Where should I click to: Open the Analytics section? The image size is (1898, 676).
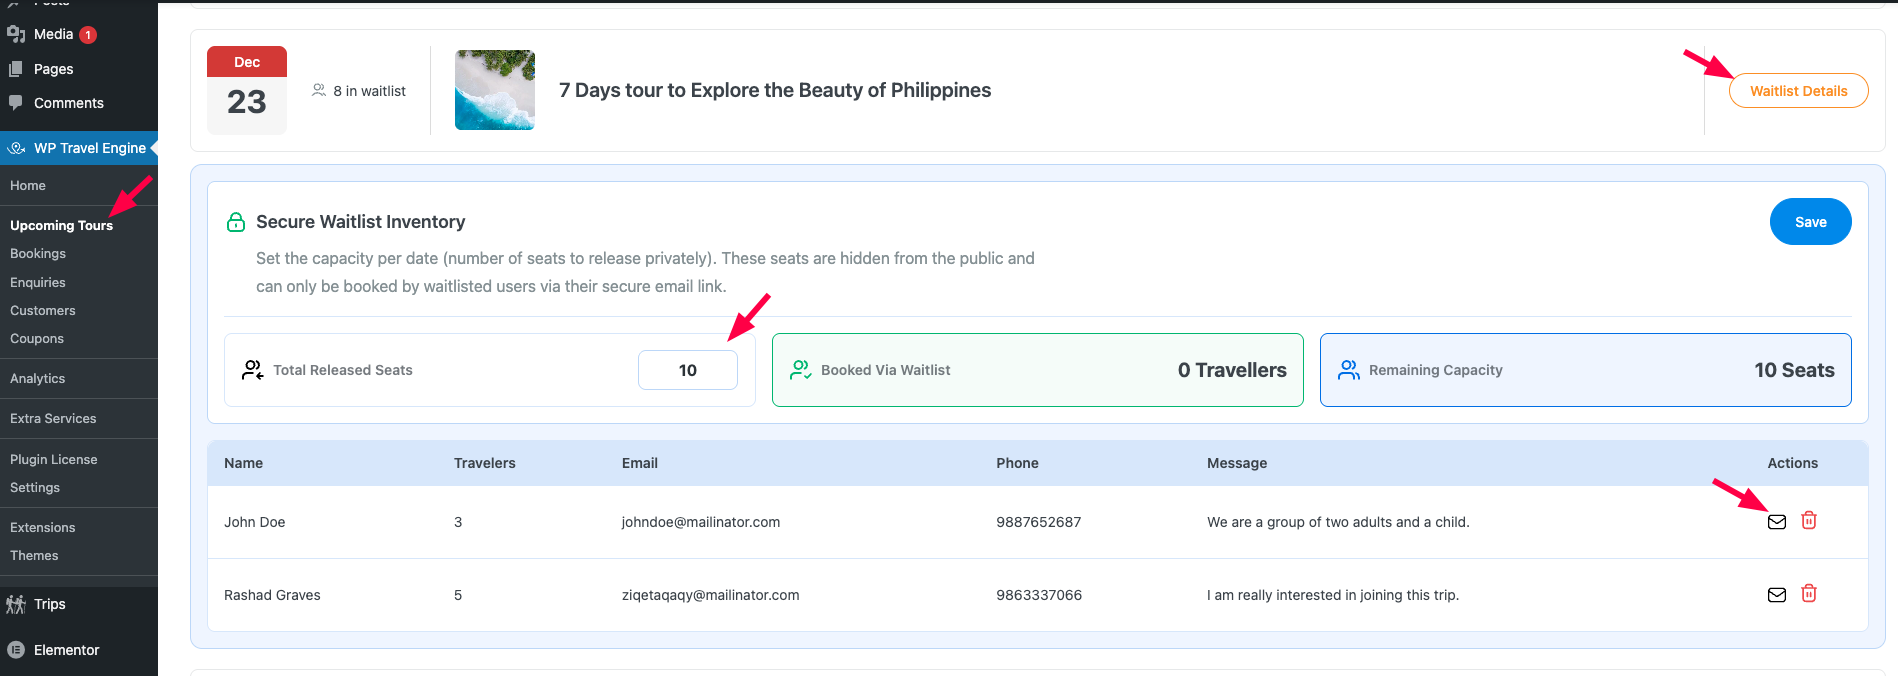click(x=38, y=379)
